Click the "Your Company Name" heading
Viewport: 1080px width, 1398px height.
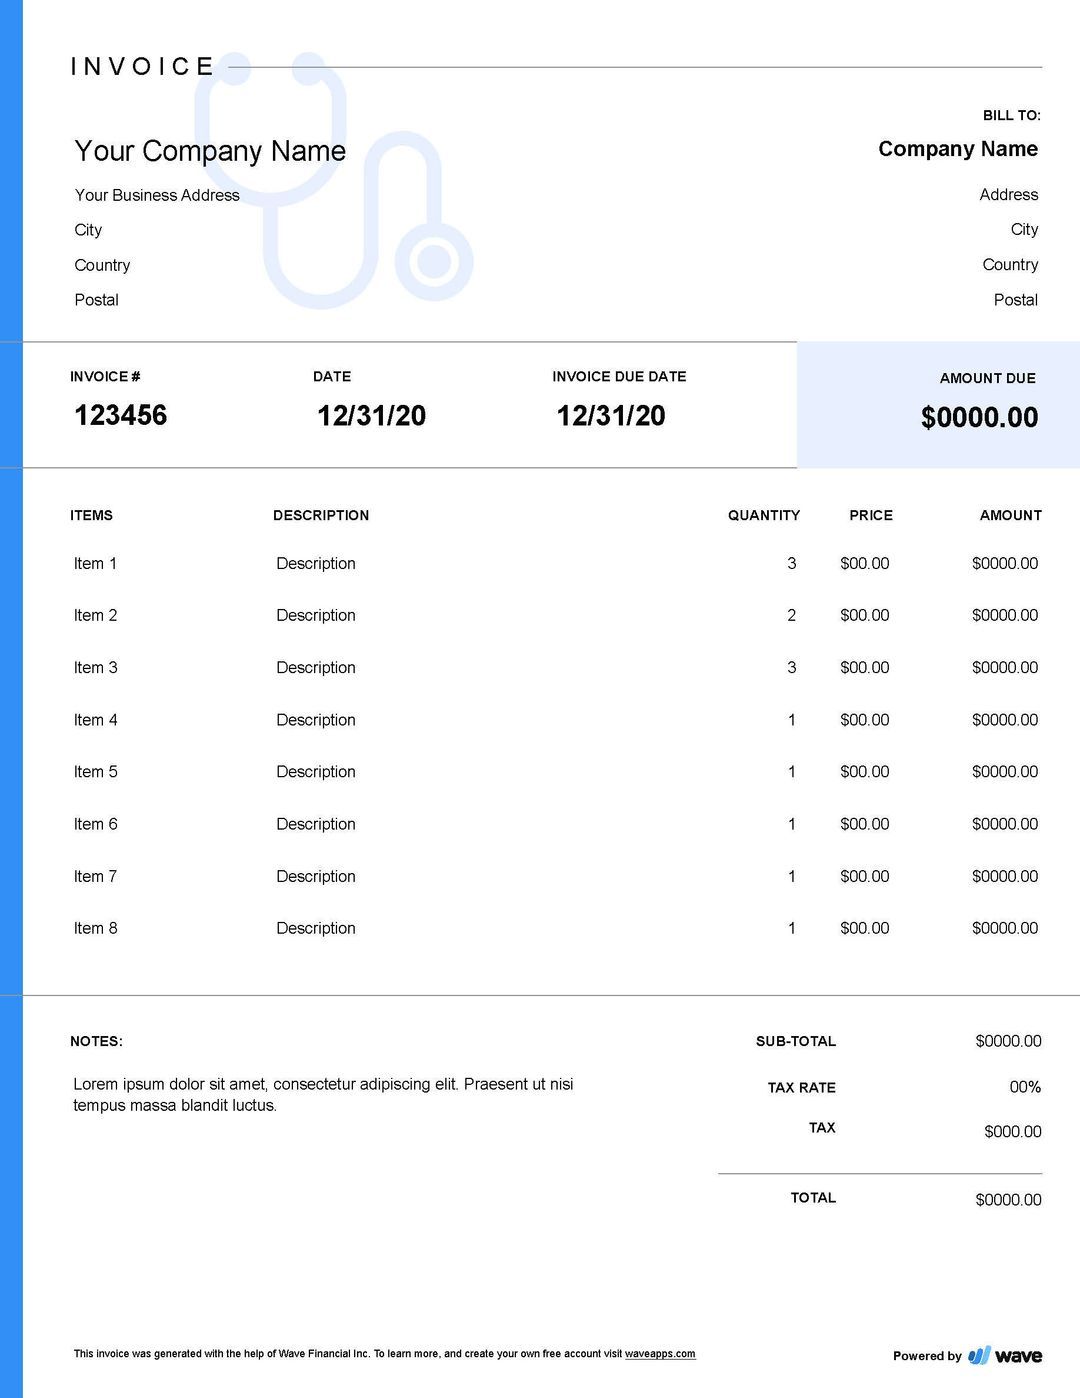pos(210,151)
